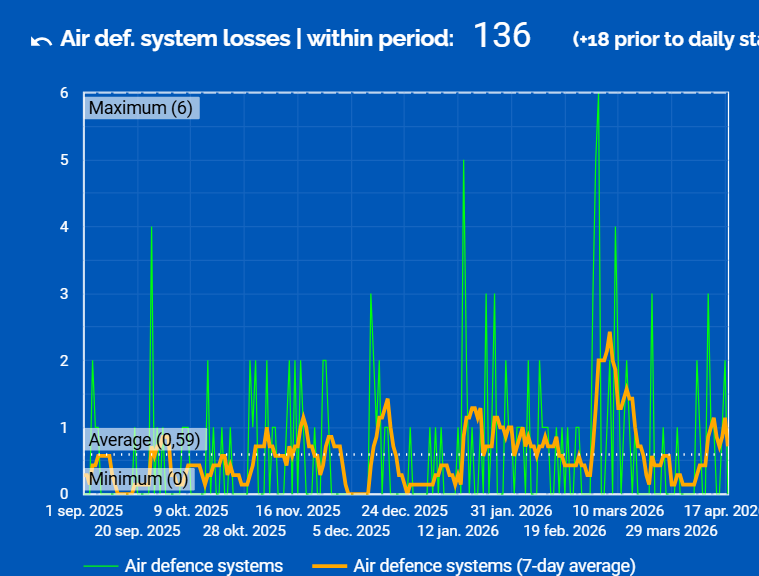The image size is (759, 576).
Task: Click the y-axis value 5 label
Action: [x=64, y=160]
